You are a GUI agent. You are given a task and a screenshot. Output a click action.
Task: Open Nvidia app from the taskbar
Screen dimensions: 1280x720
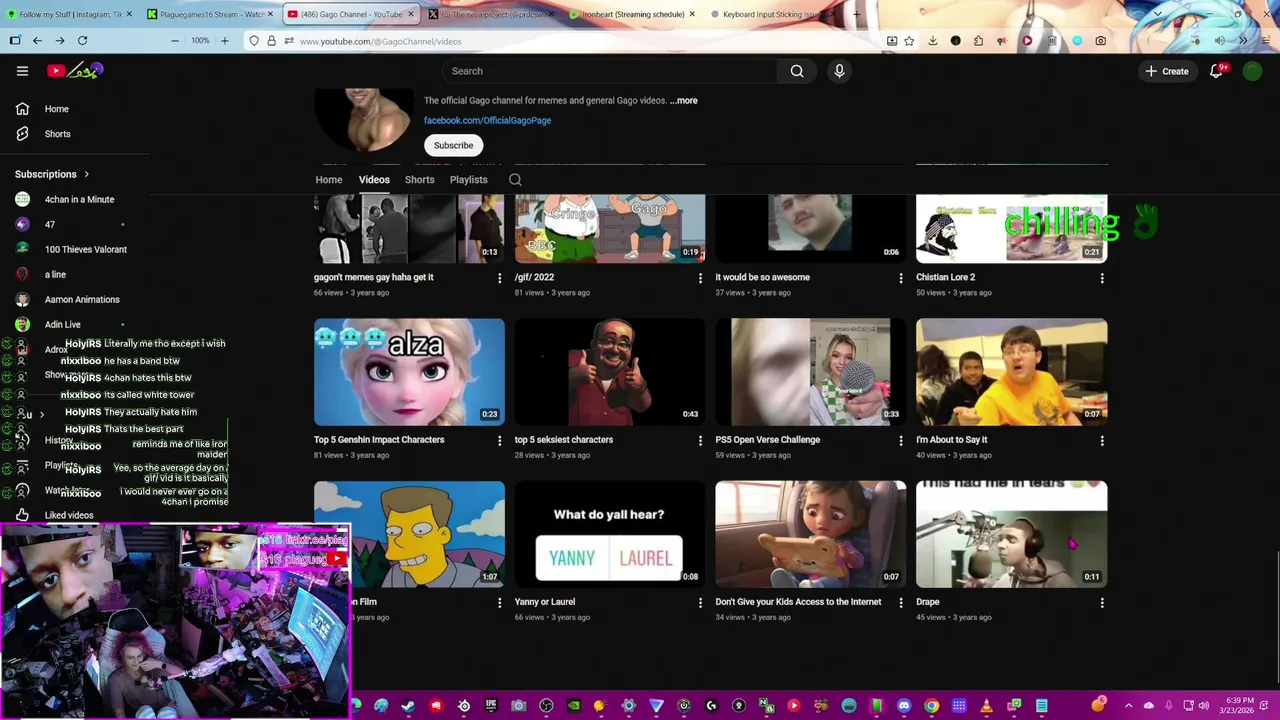[x=573, y=706]
